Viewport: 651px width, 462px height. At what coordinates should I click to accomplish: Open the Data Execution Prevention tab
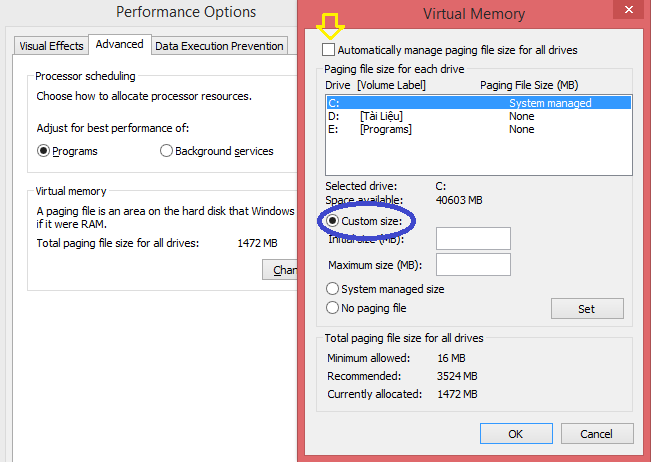[219, 45]
